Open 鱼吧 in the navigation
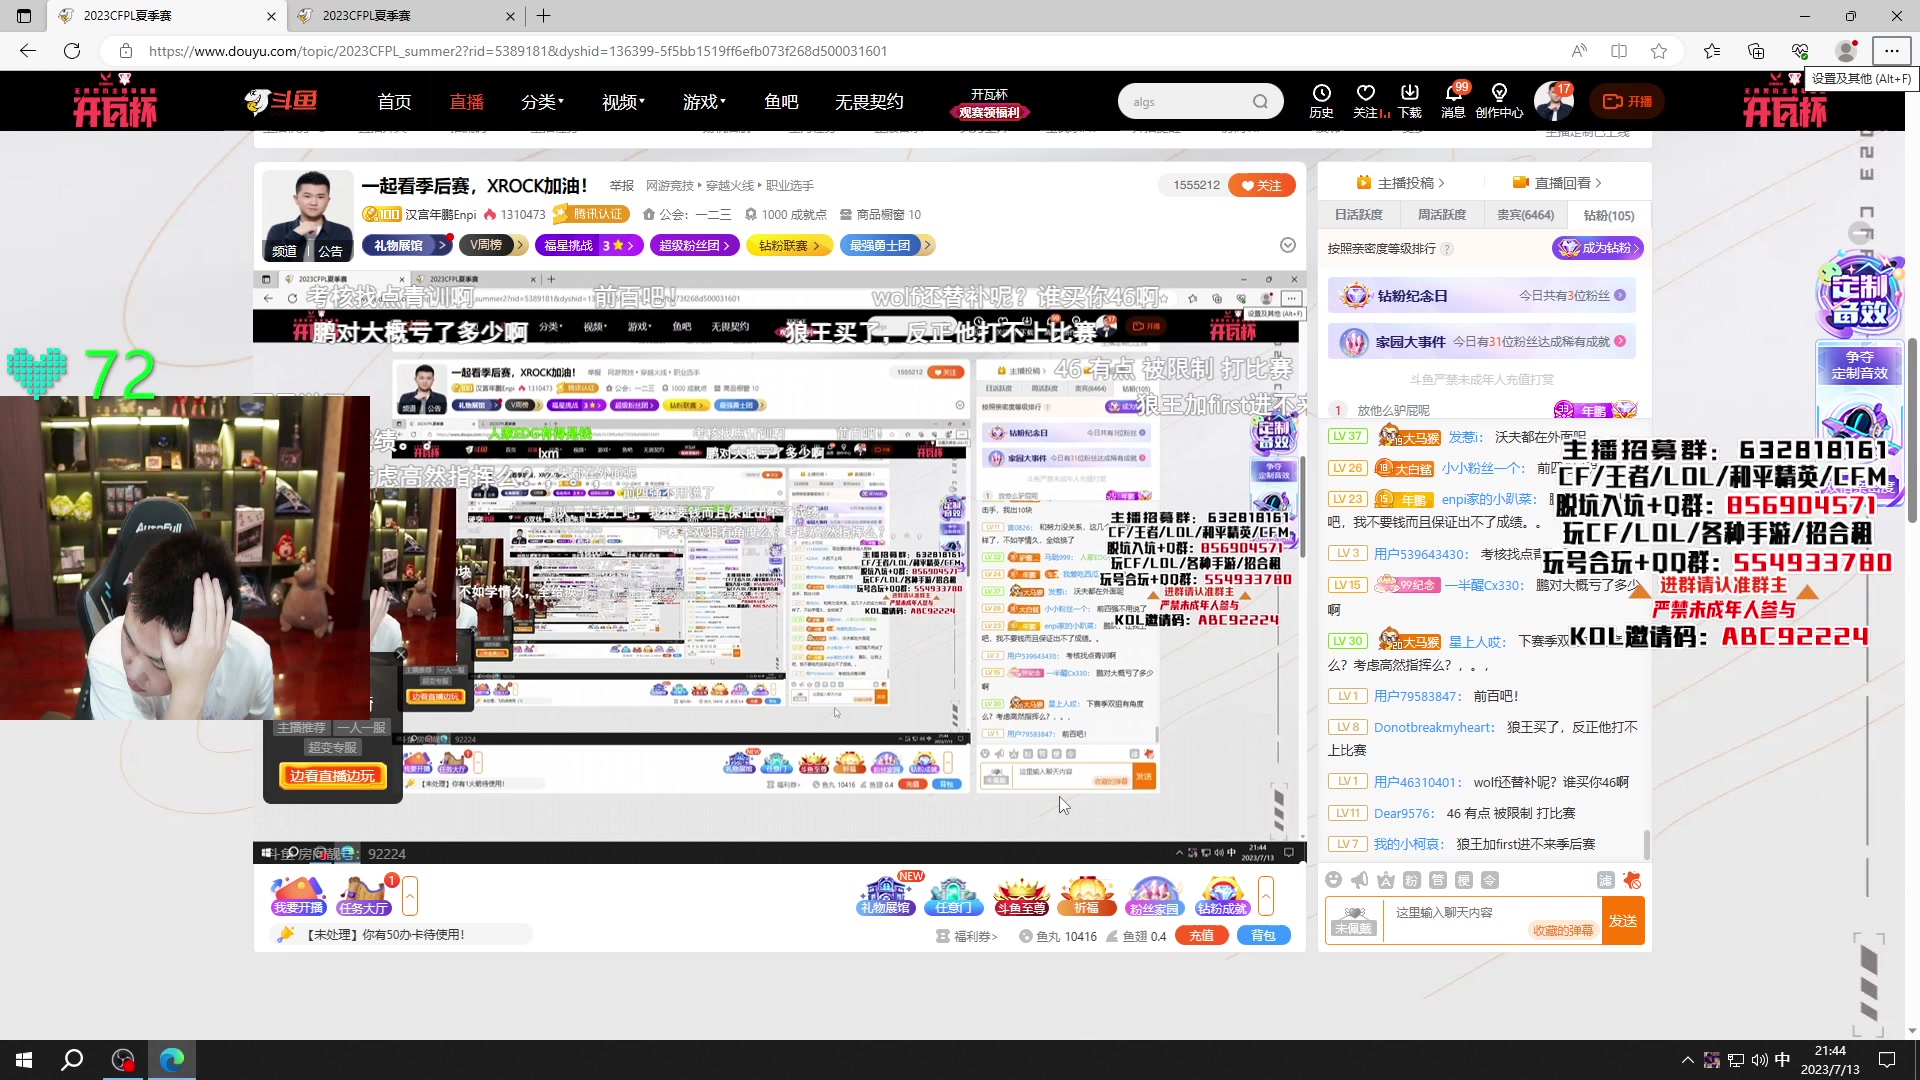The image size is (1920, 1080). [781, 101]
